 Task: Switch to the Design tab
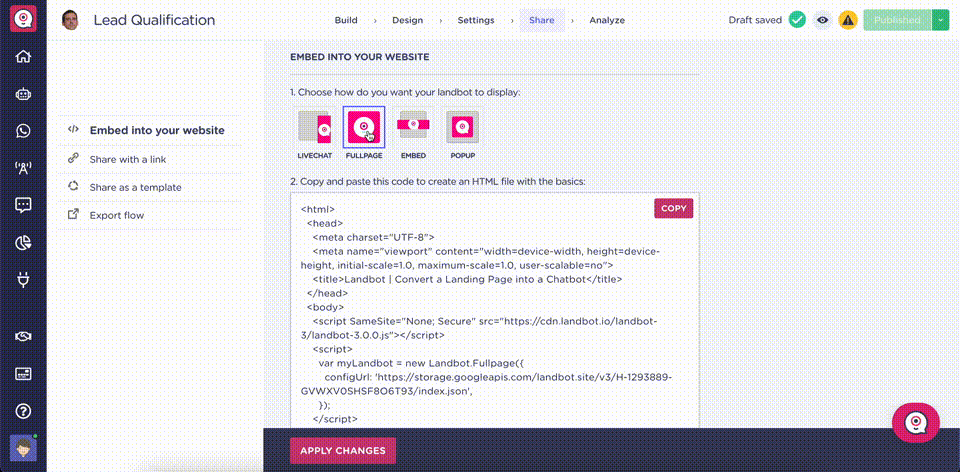pos(408,20)
